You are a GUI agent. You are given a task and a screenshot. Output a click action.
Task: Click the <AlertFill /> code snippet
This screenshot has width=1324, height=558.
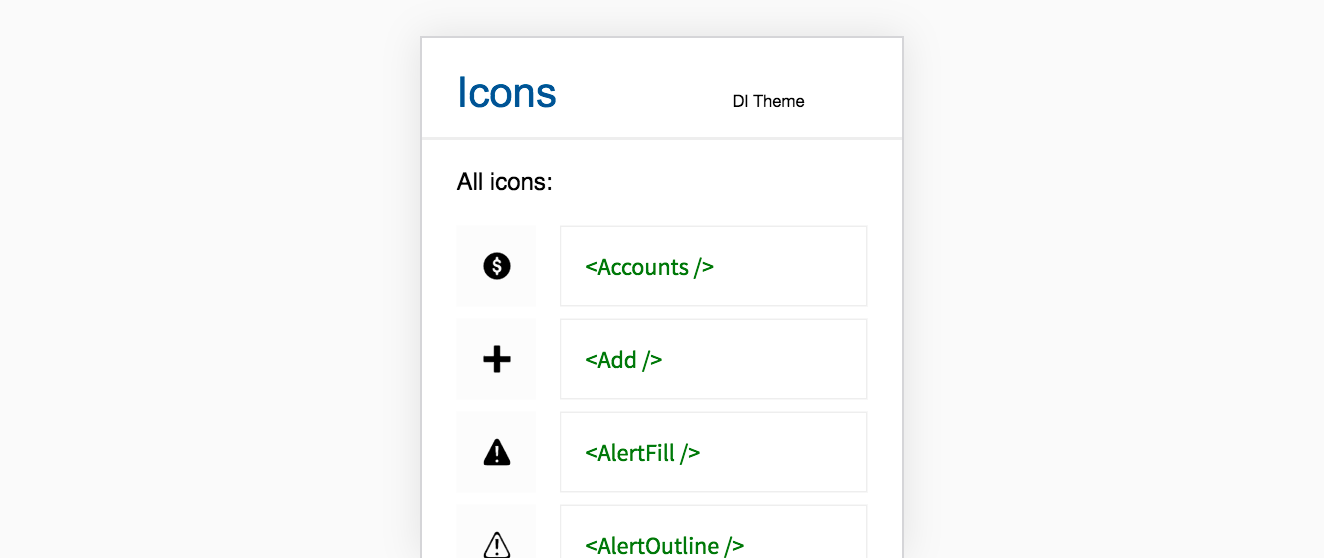point(642,453)
